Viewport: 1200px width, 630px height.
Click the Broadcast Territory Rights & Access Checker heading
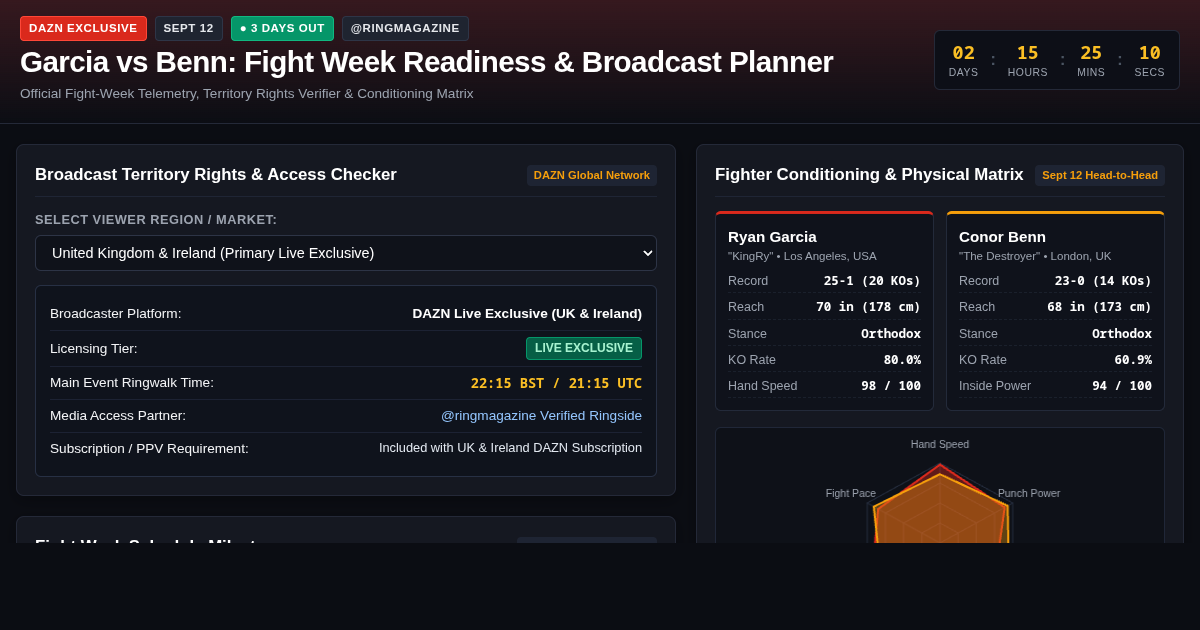216,175
